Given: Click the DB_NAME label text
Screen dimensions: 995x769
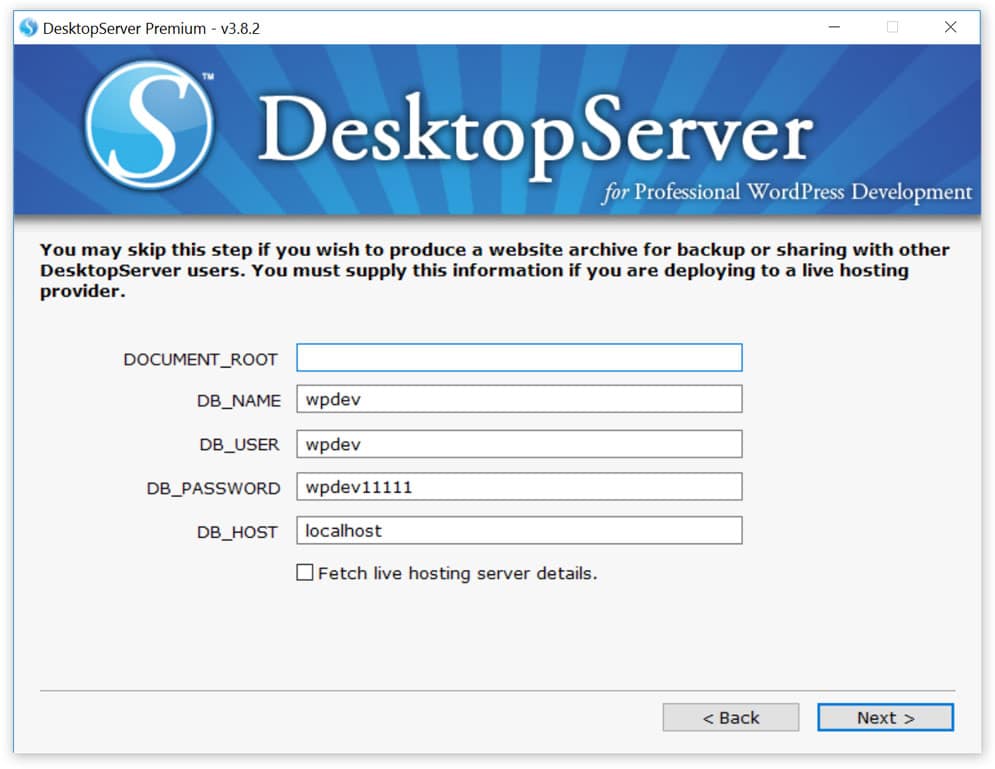Looking at the screenshot, I should tap(239, 401).
